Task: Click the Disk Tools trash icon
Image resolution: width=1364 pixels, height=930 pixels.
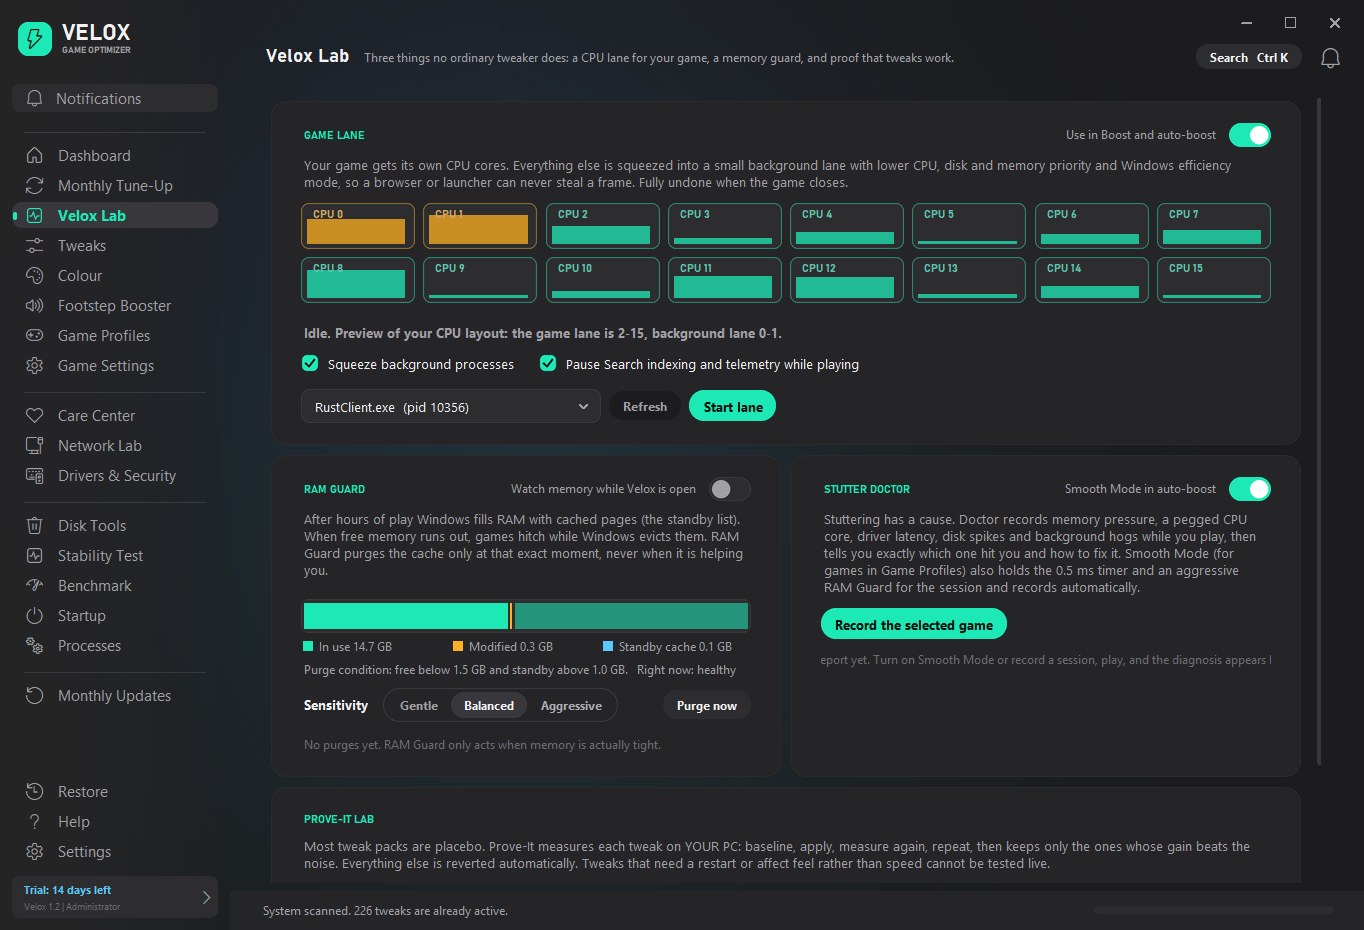Action: point(35,526)
